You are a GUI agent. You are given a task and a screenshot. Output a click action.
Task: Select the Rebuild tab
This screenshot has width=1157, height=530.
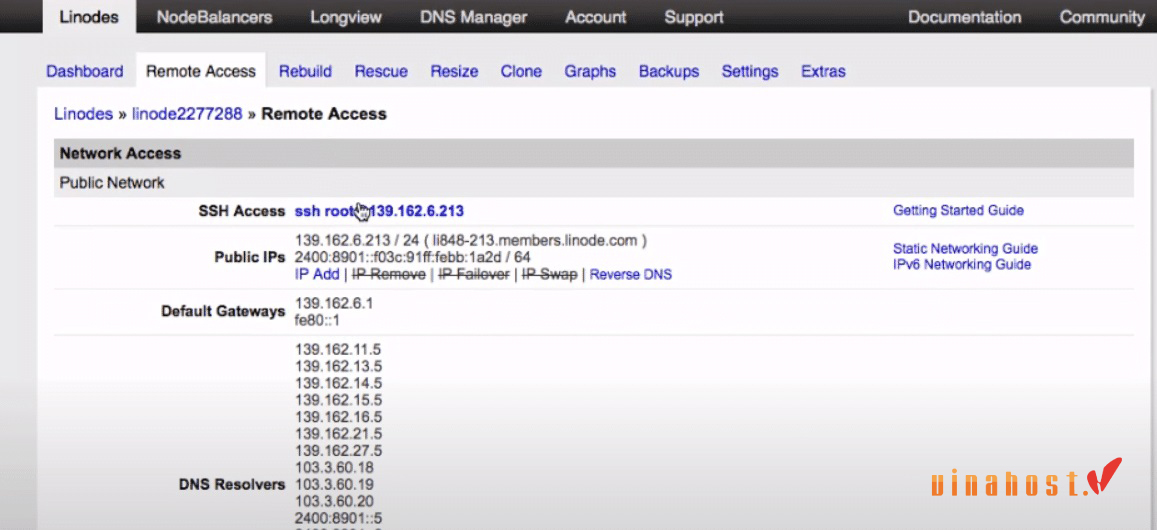(x=305, y=71)
